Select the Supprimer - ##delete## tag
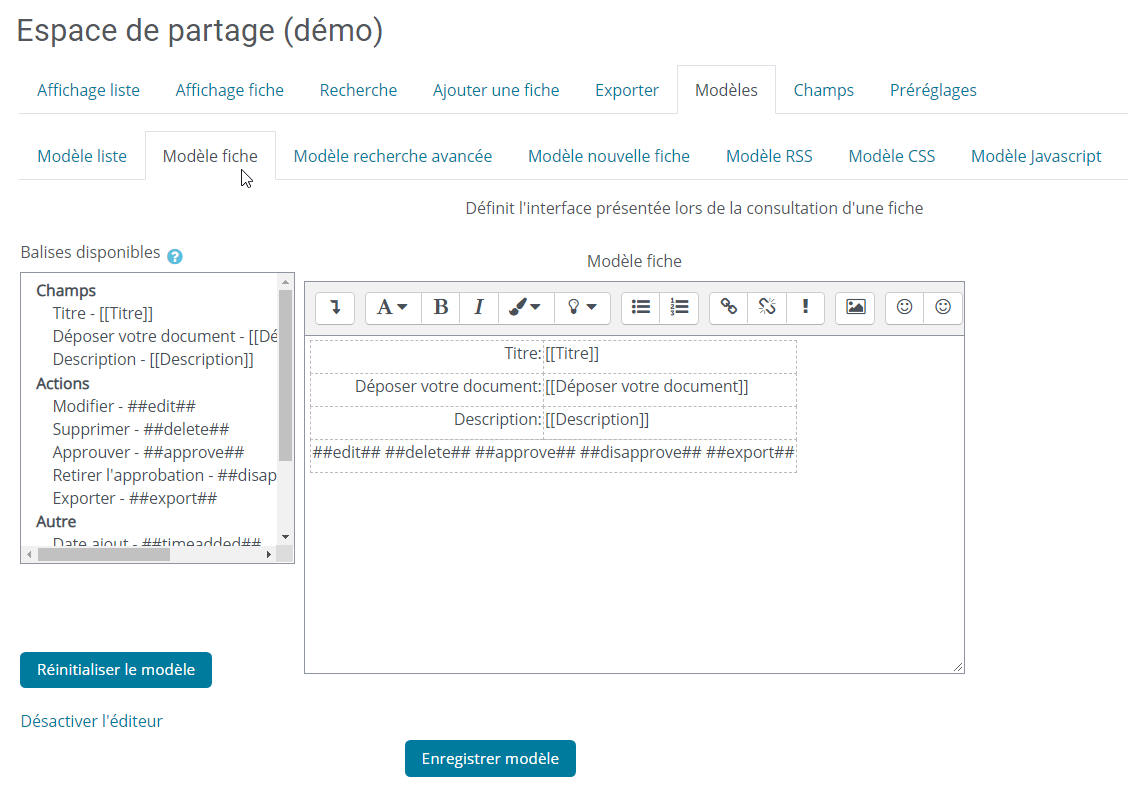1128x792 pixels. (x=140, y=429)
